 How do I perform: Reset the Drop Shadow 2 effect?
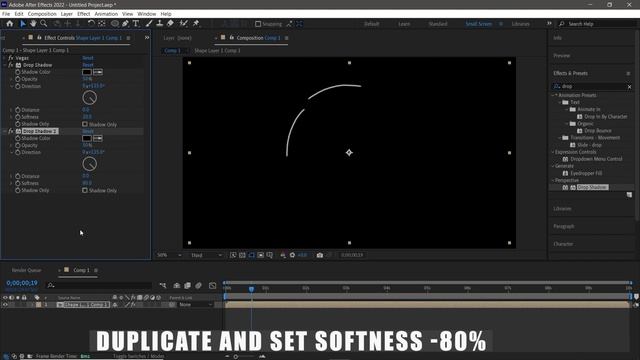point(88,131)
